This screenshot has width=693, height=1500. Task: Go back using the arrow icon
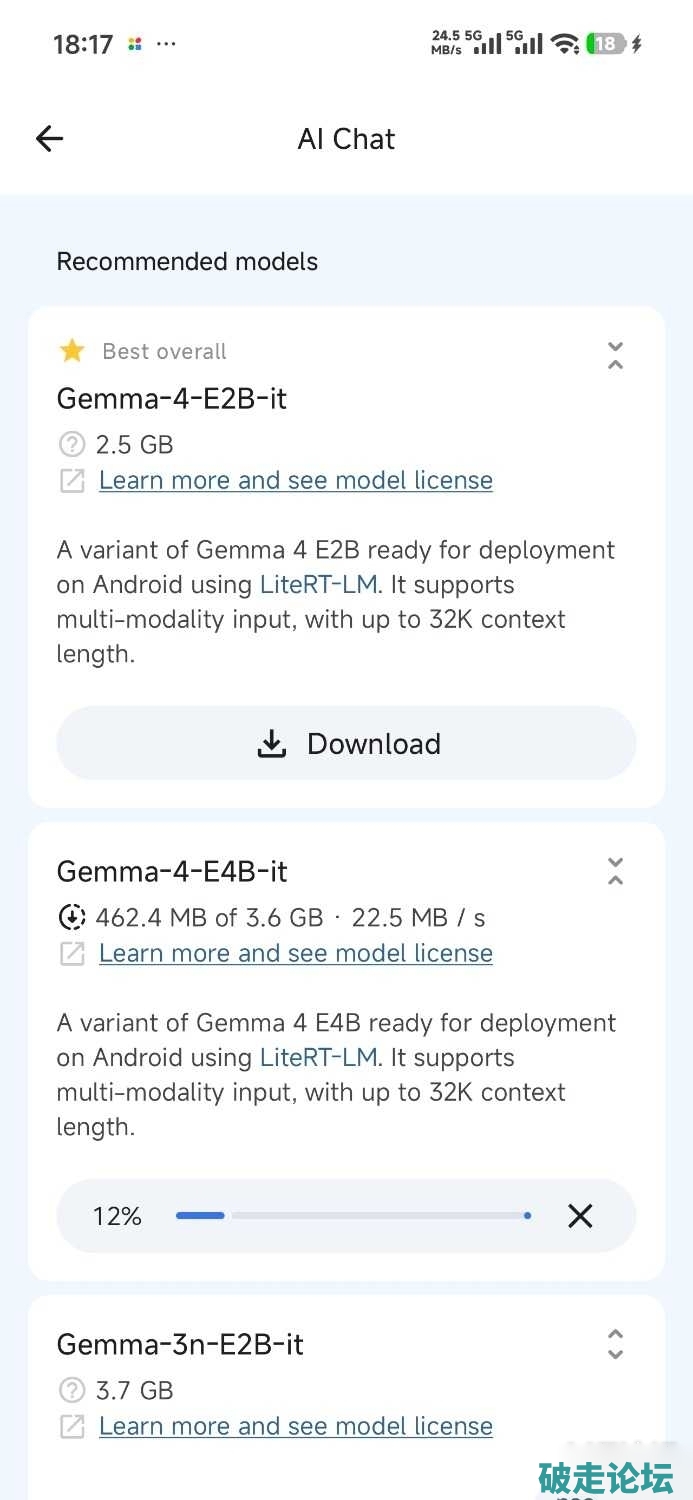click(49, 139)
